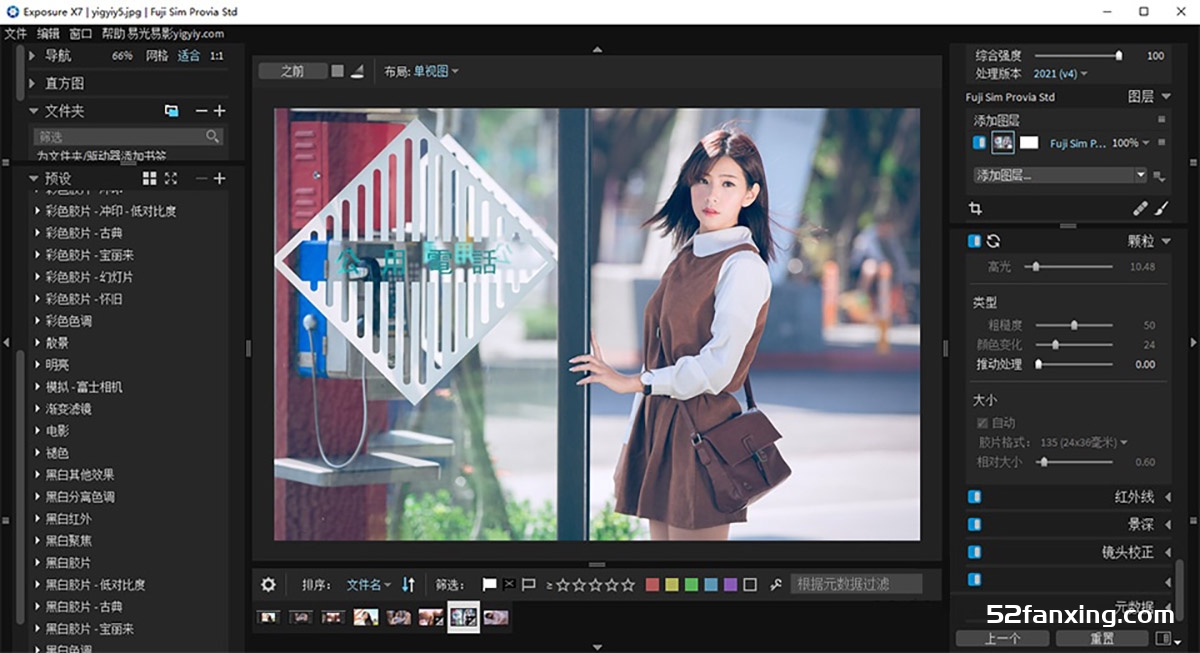The height and width of the screenshot is (653, 1200).
Task: Open the sort by 文件名 dropdown
Action: click(369, 585)
